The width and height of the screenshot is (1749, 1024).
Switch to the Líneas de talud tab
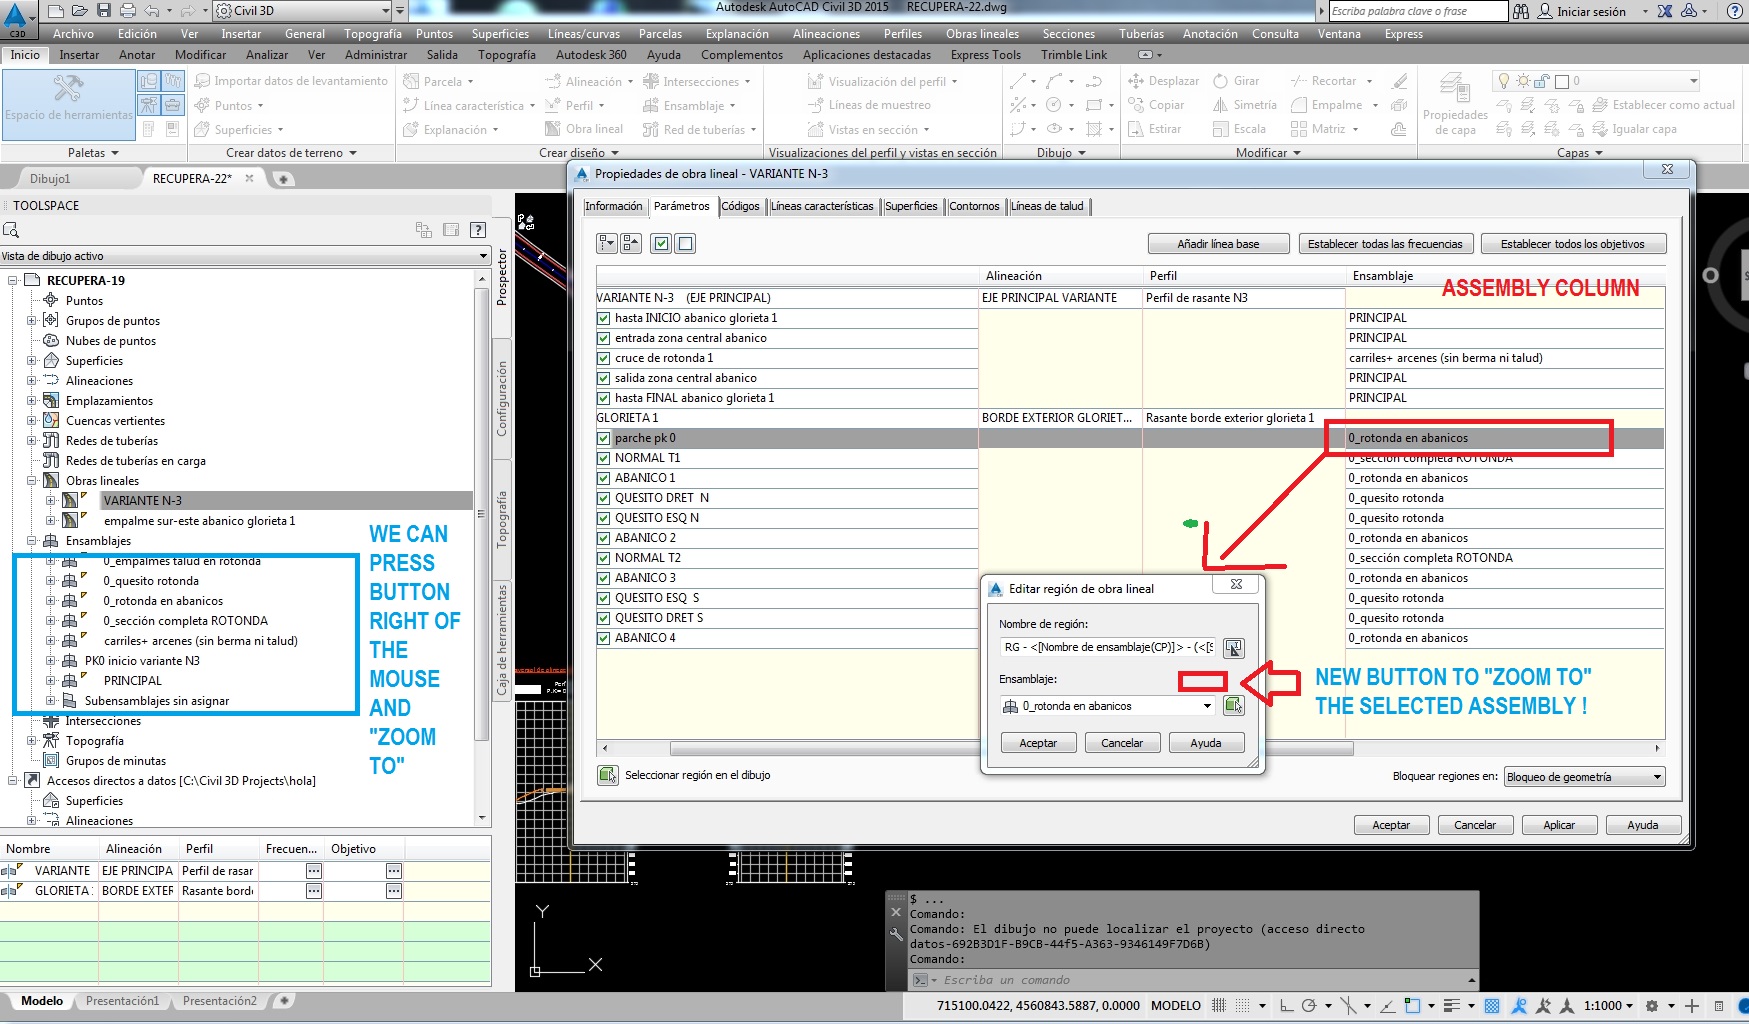pos(1047,206)
